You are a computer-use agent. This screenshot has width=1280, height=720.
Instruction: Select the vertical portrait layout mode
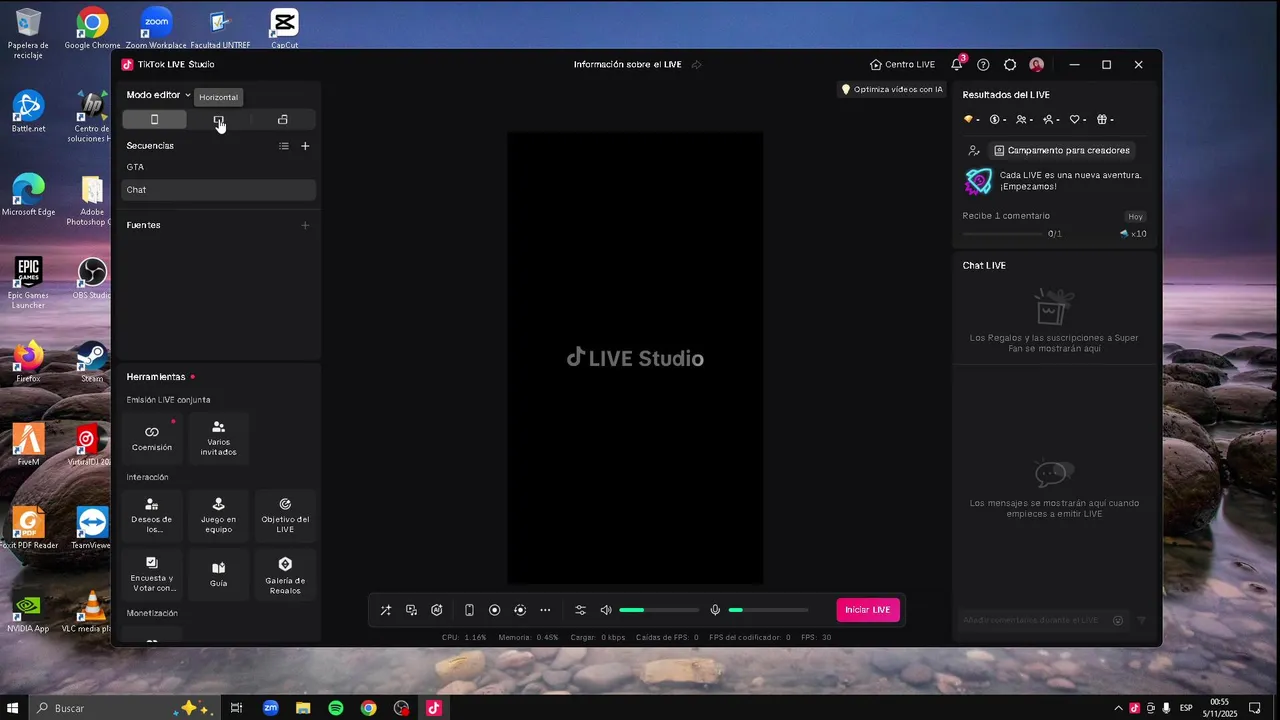tap(154, 119)
